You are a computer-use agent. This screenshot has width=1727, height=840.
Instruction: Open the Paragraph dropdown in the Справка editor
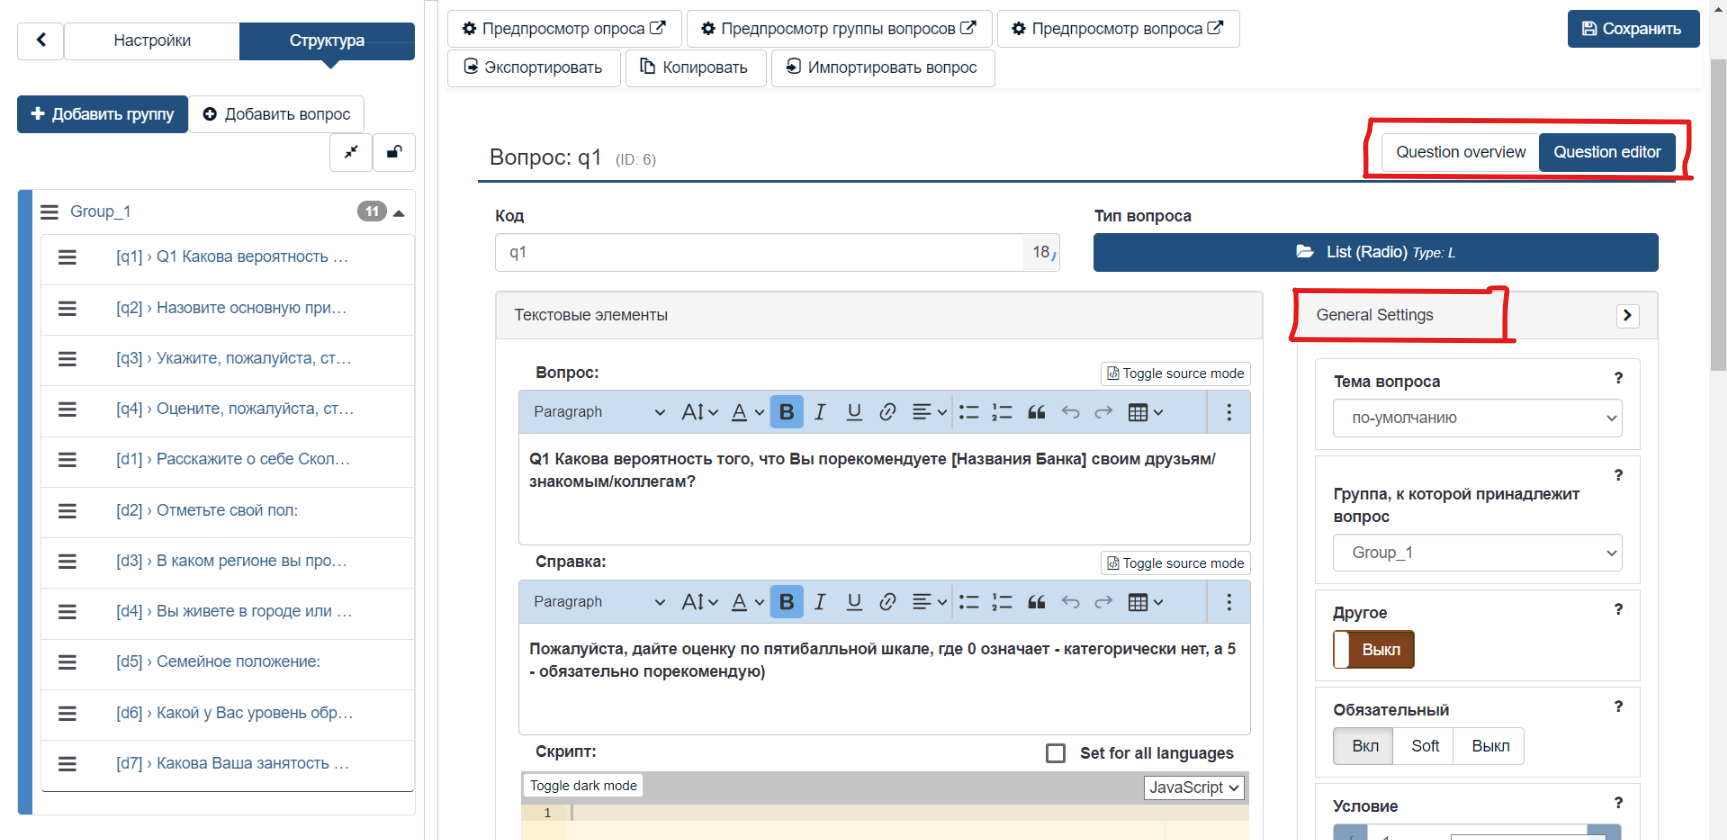598,602
